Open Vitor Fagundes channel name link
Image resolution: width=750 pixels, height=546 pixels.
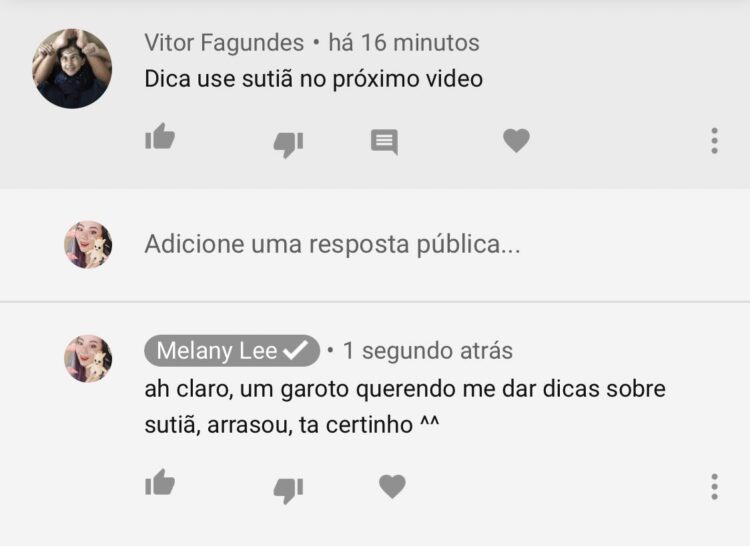[224, 43]
